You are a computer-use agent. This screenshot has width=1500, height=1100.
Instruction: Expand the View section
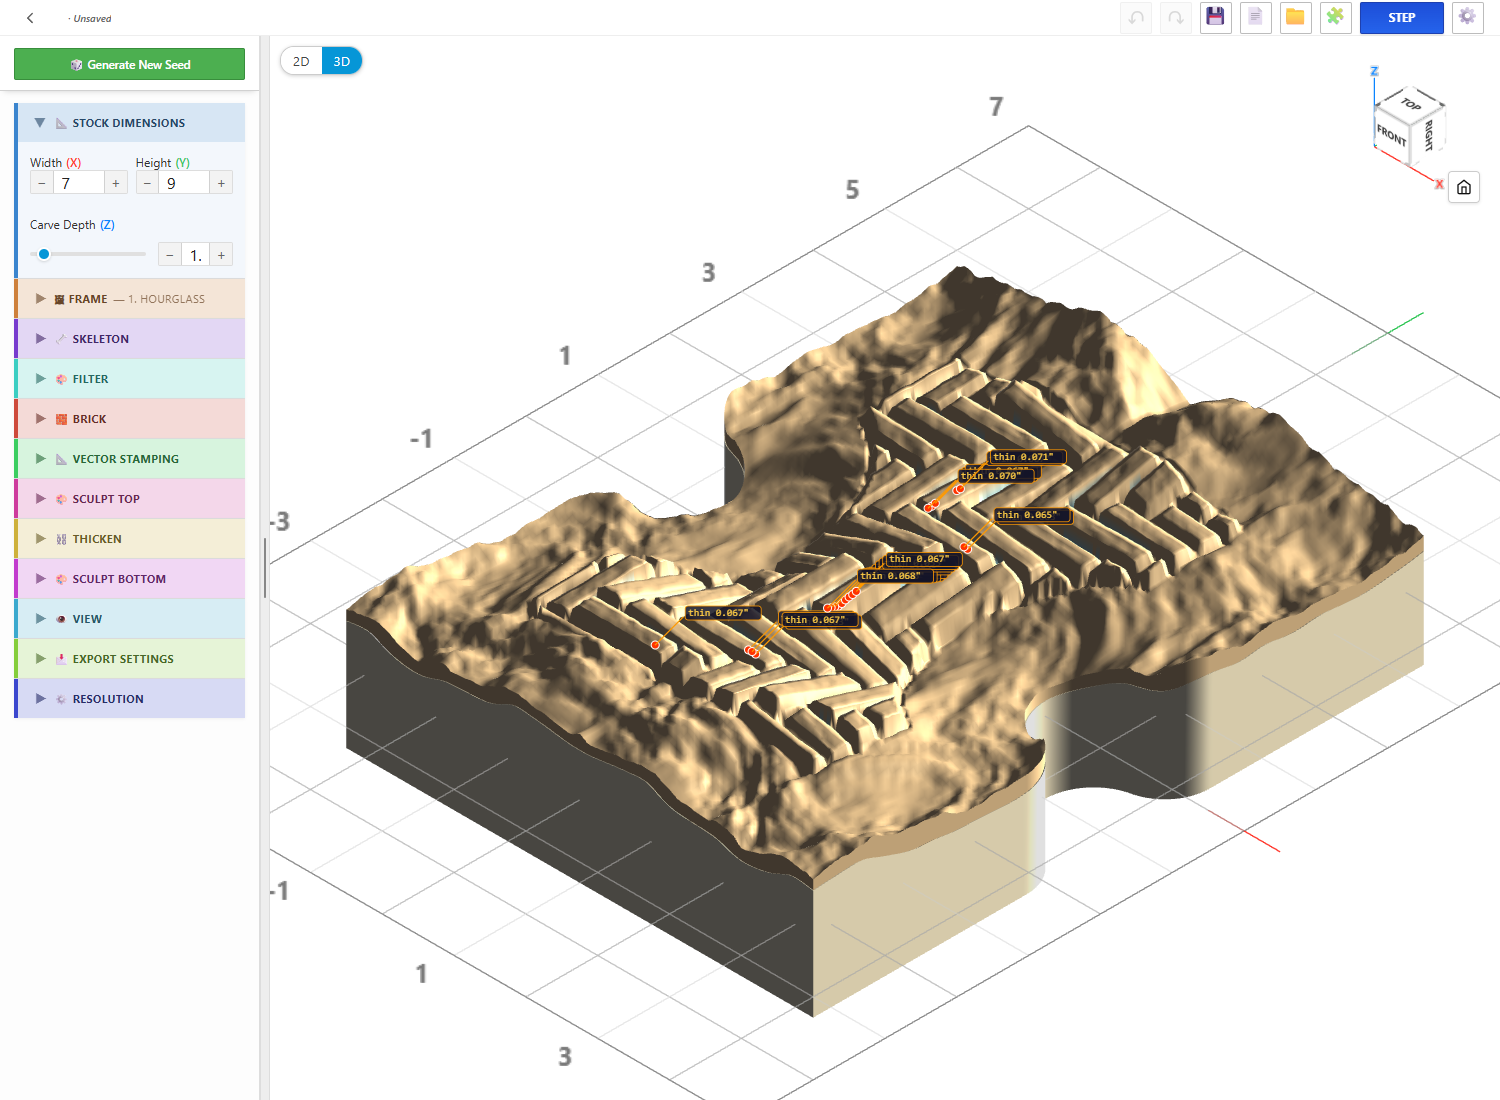[131, 619]
